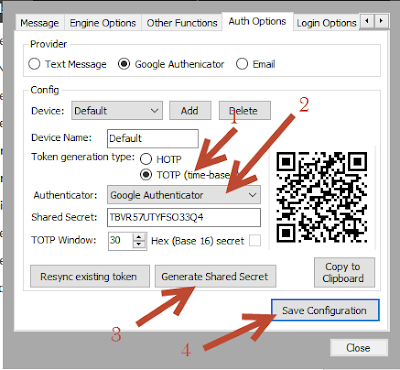Screen dimensions: 400x370
Task: Click the QR code image
Action: (x=322, y=197)
